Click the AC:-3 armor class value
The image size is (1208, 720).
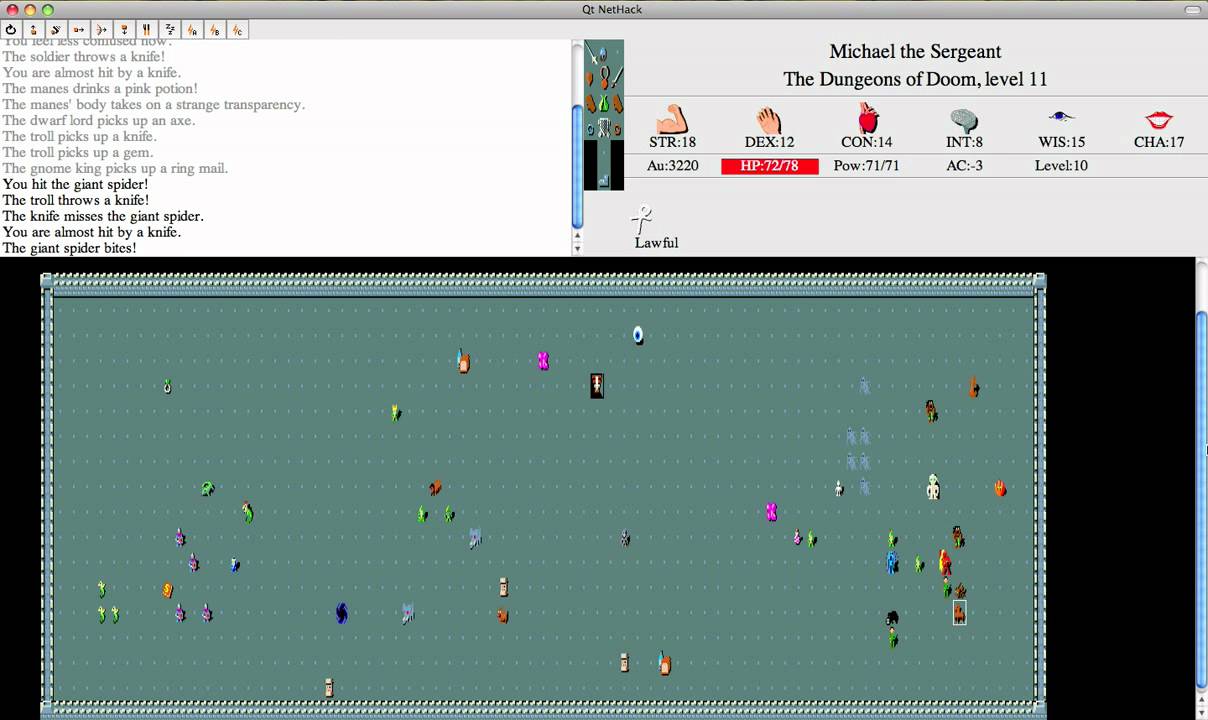(x=964, y=166)
